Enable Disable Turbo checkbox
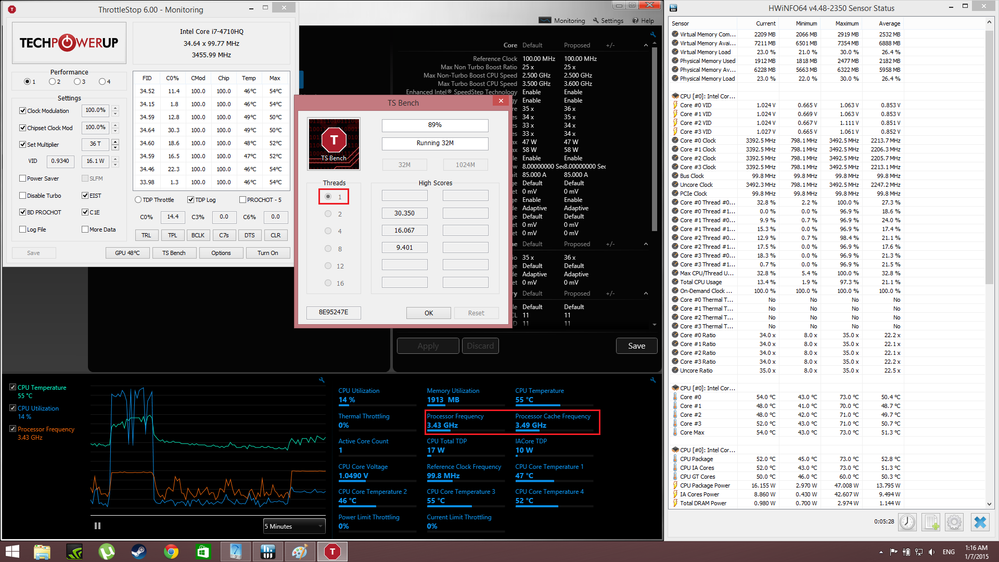Viewport: 999px width, 562px height. coord(23,196)
